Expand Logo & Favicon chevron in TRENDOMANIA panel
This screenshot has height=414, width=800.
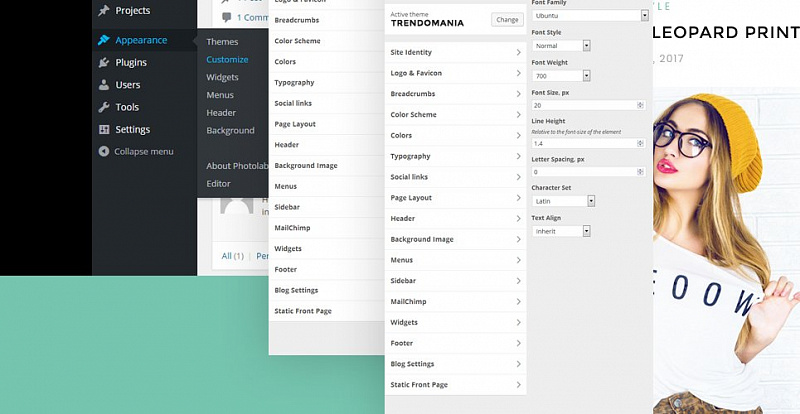pyautogui.click(x=518, y=73)
